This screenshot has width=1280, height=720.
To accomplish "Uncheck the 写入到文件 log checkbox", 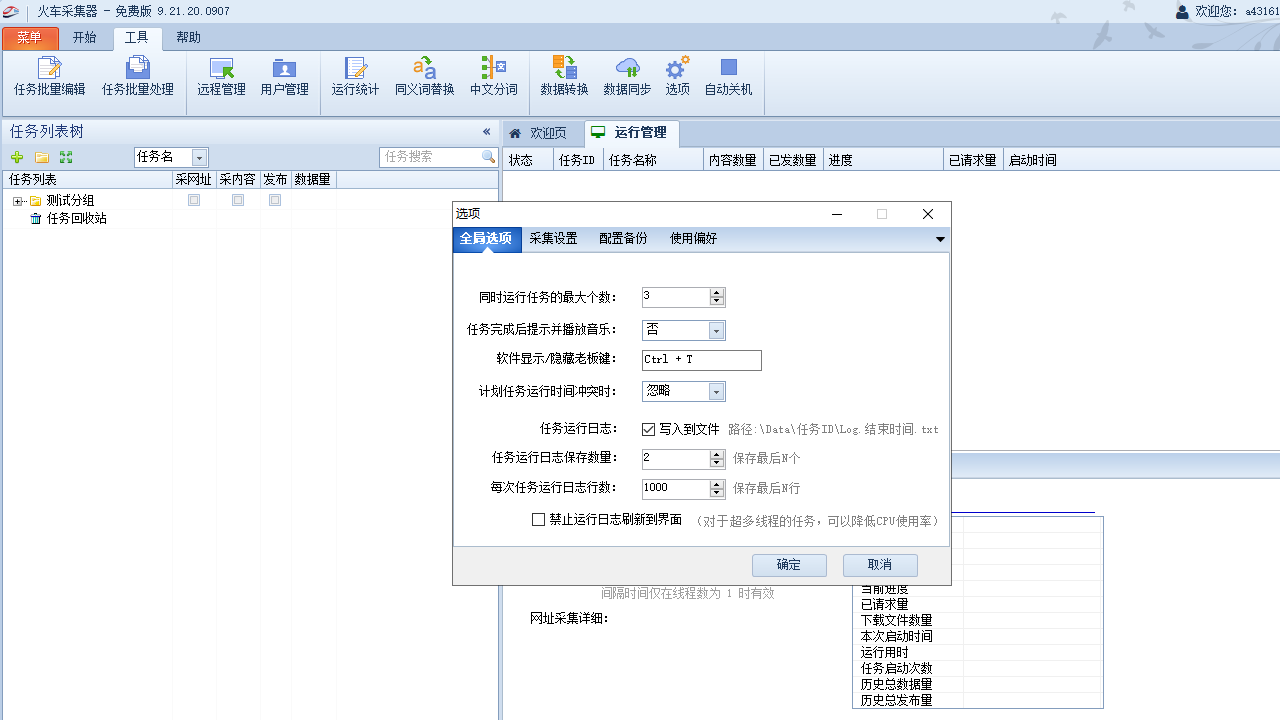I will (x=649, y=429).
